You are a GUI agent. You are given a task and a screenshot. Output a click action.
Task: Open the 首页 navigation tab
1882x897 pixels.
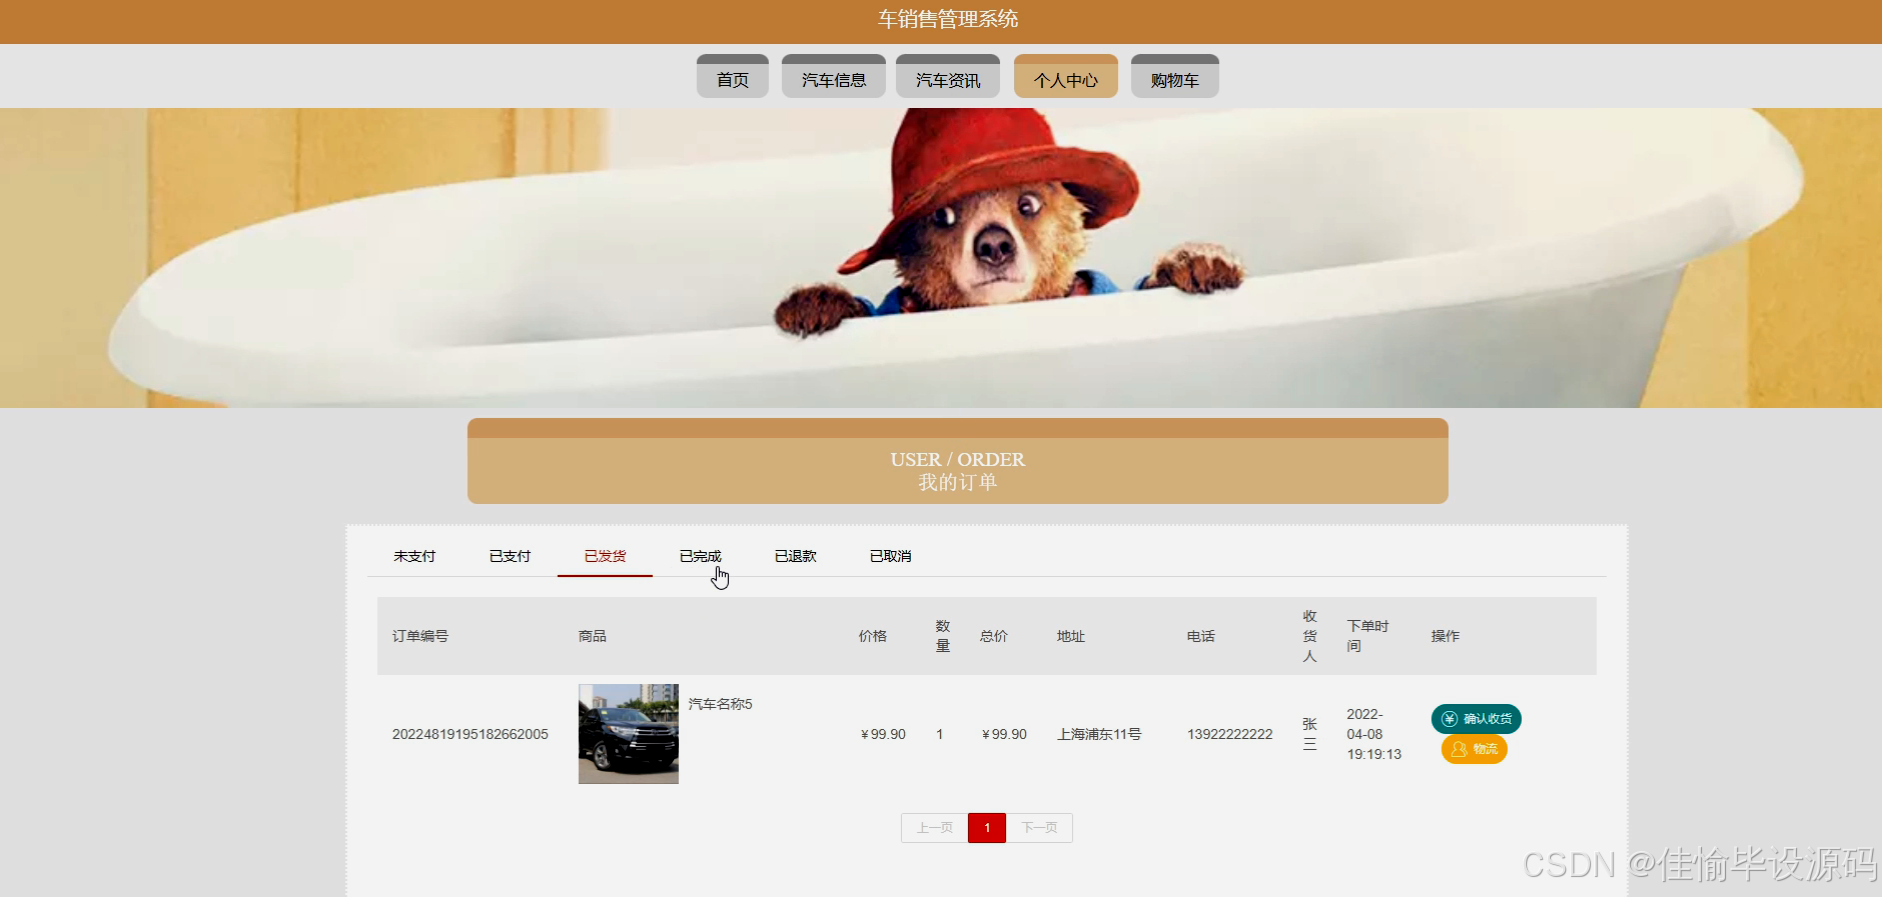point(732,77)
